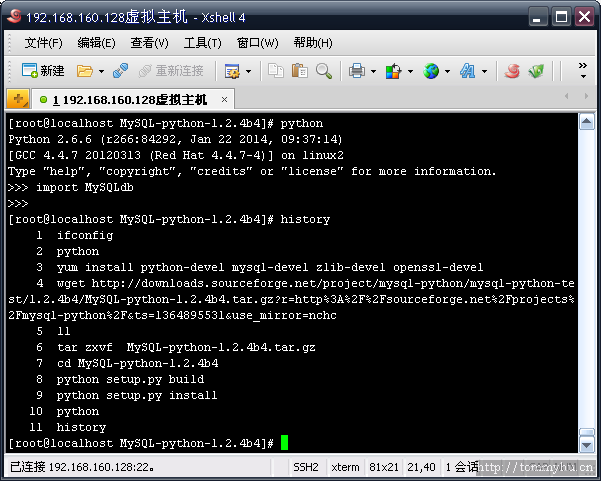
Task: Open the 窗口(W) Window menu
Action: (x=258, y=43)
